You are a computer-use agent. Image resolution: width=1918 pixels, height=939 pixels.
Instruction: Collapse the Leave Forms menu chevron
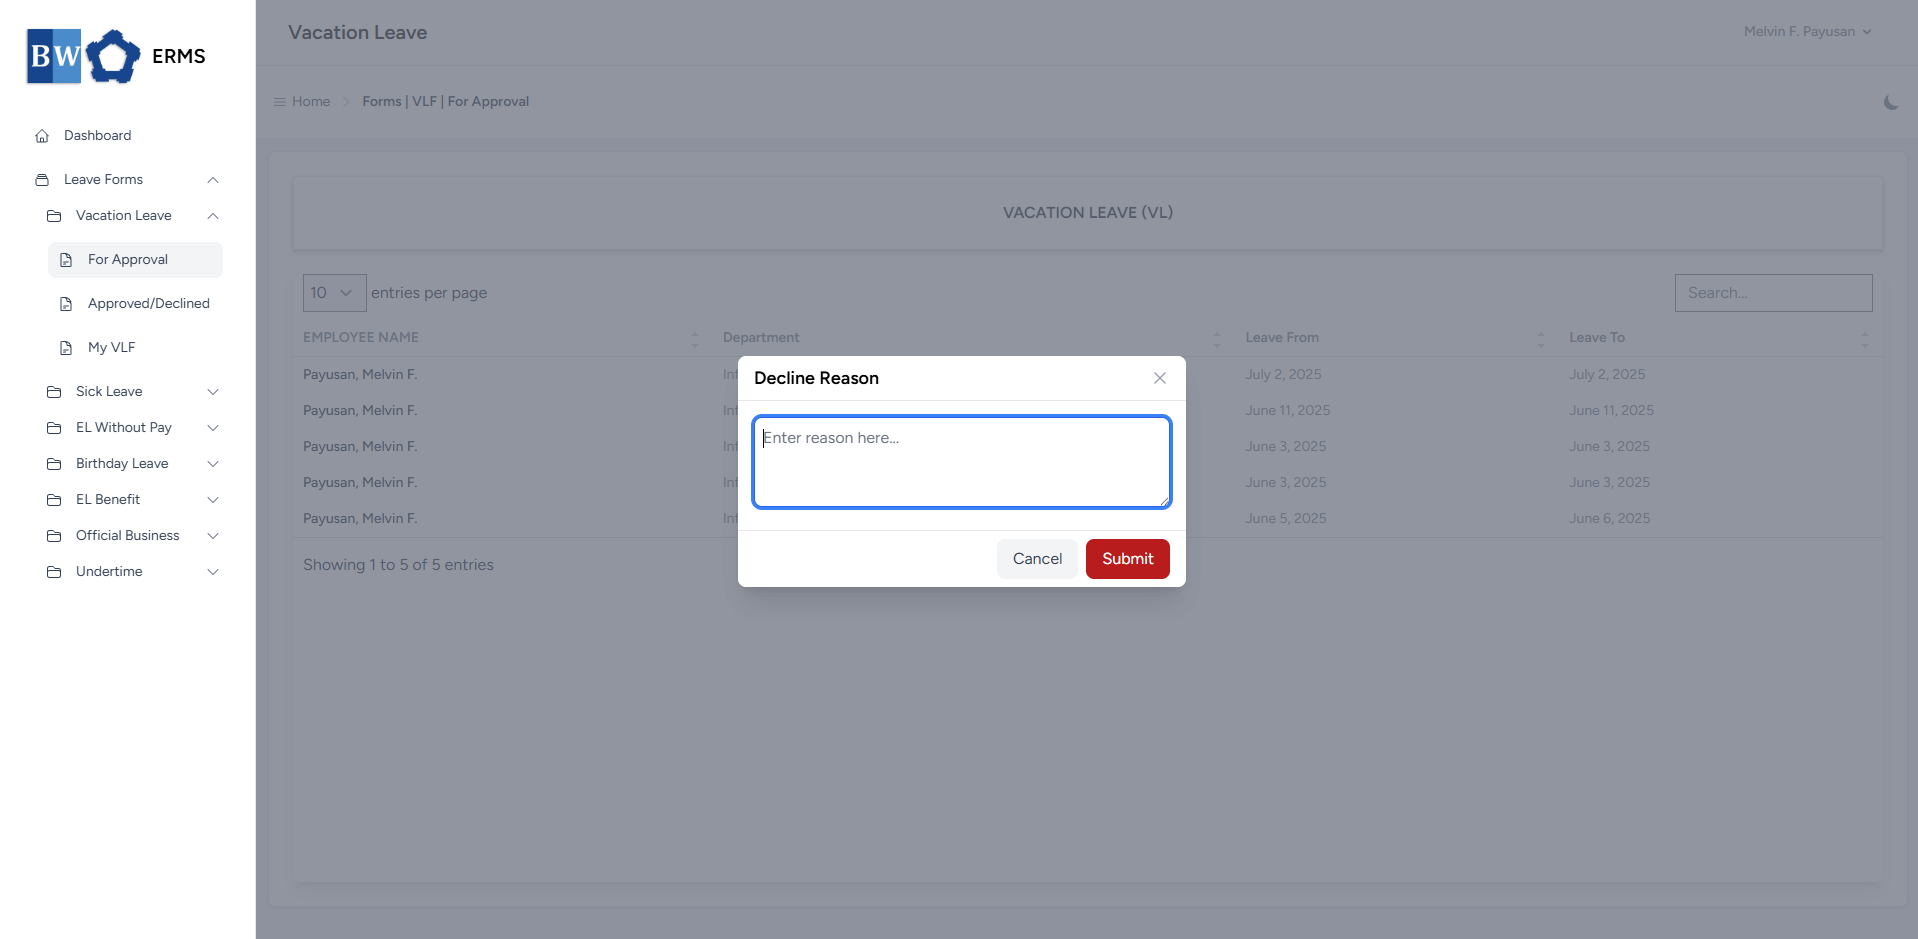(213, 180)
